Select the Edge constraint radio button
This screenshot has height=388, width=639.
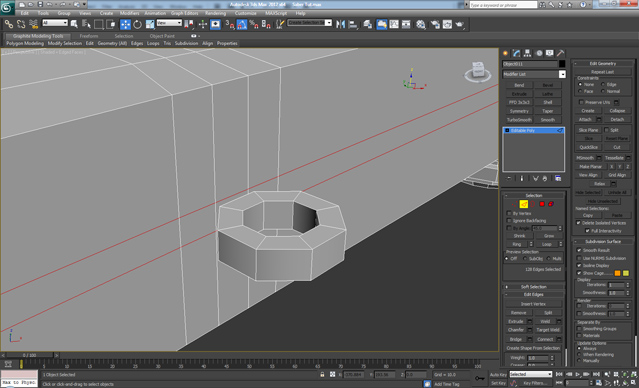[603, 84]
